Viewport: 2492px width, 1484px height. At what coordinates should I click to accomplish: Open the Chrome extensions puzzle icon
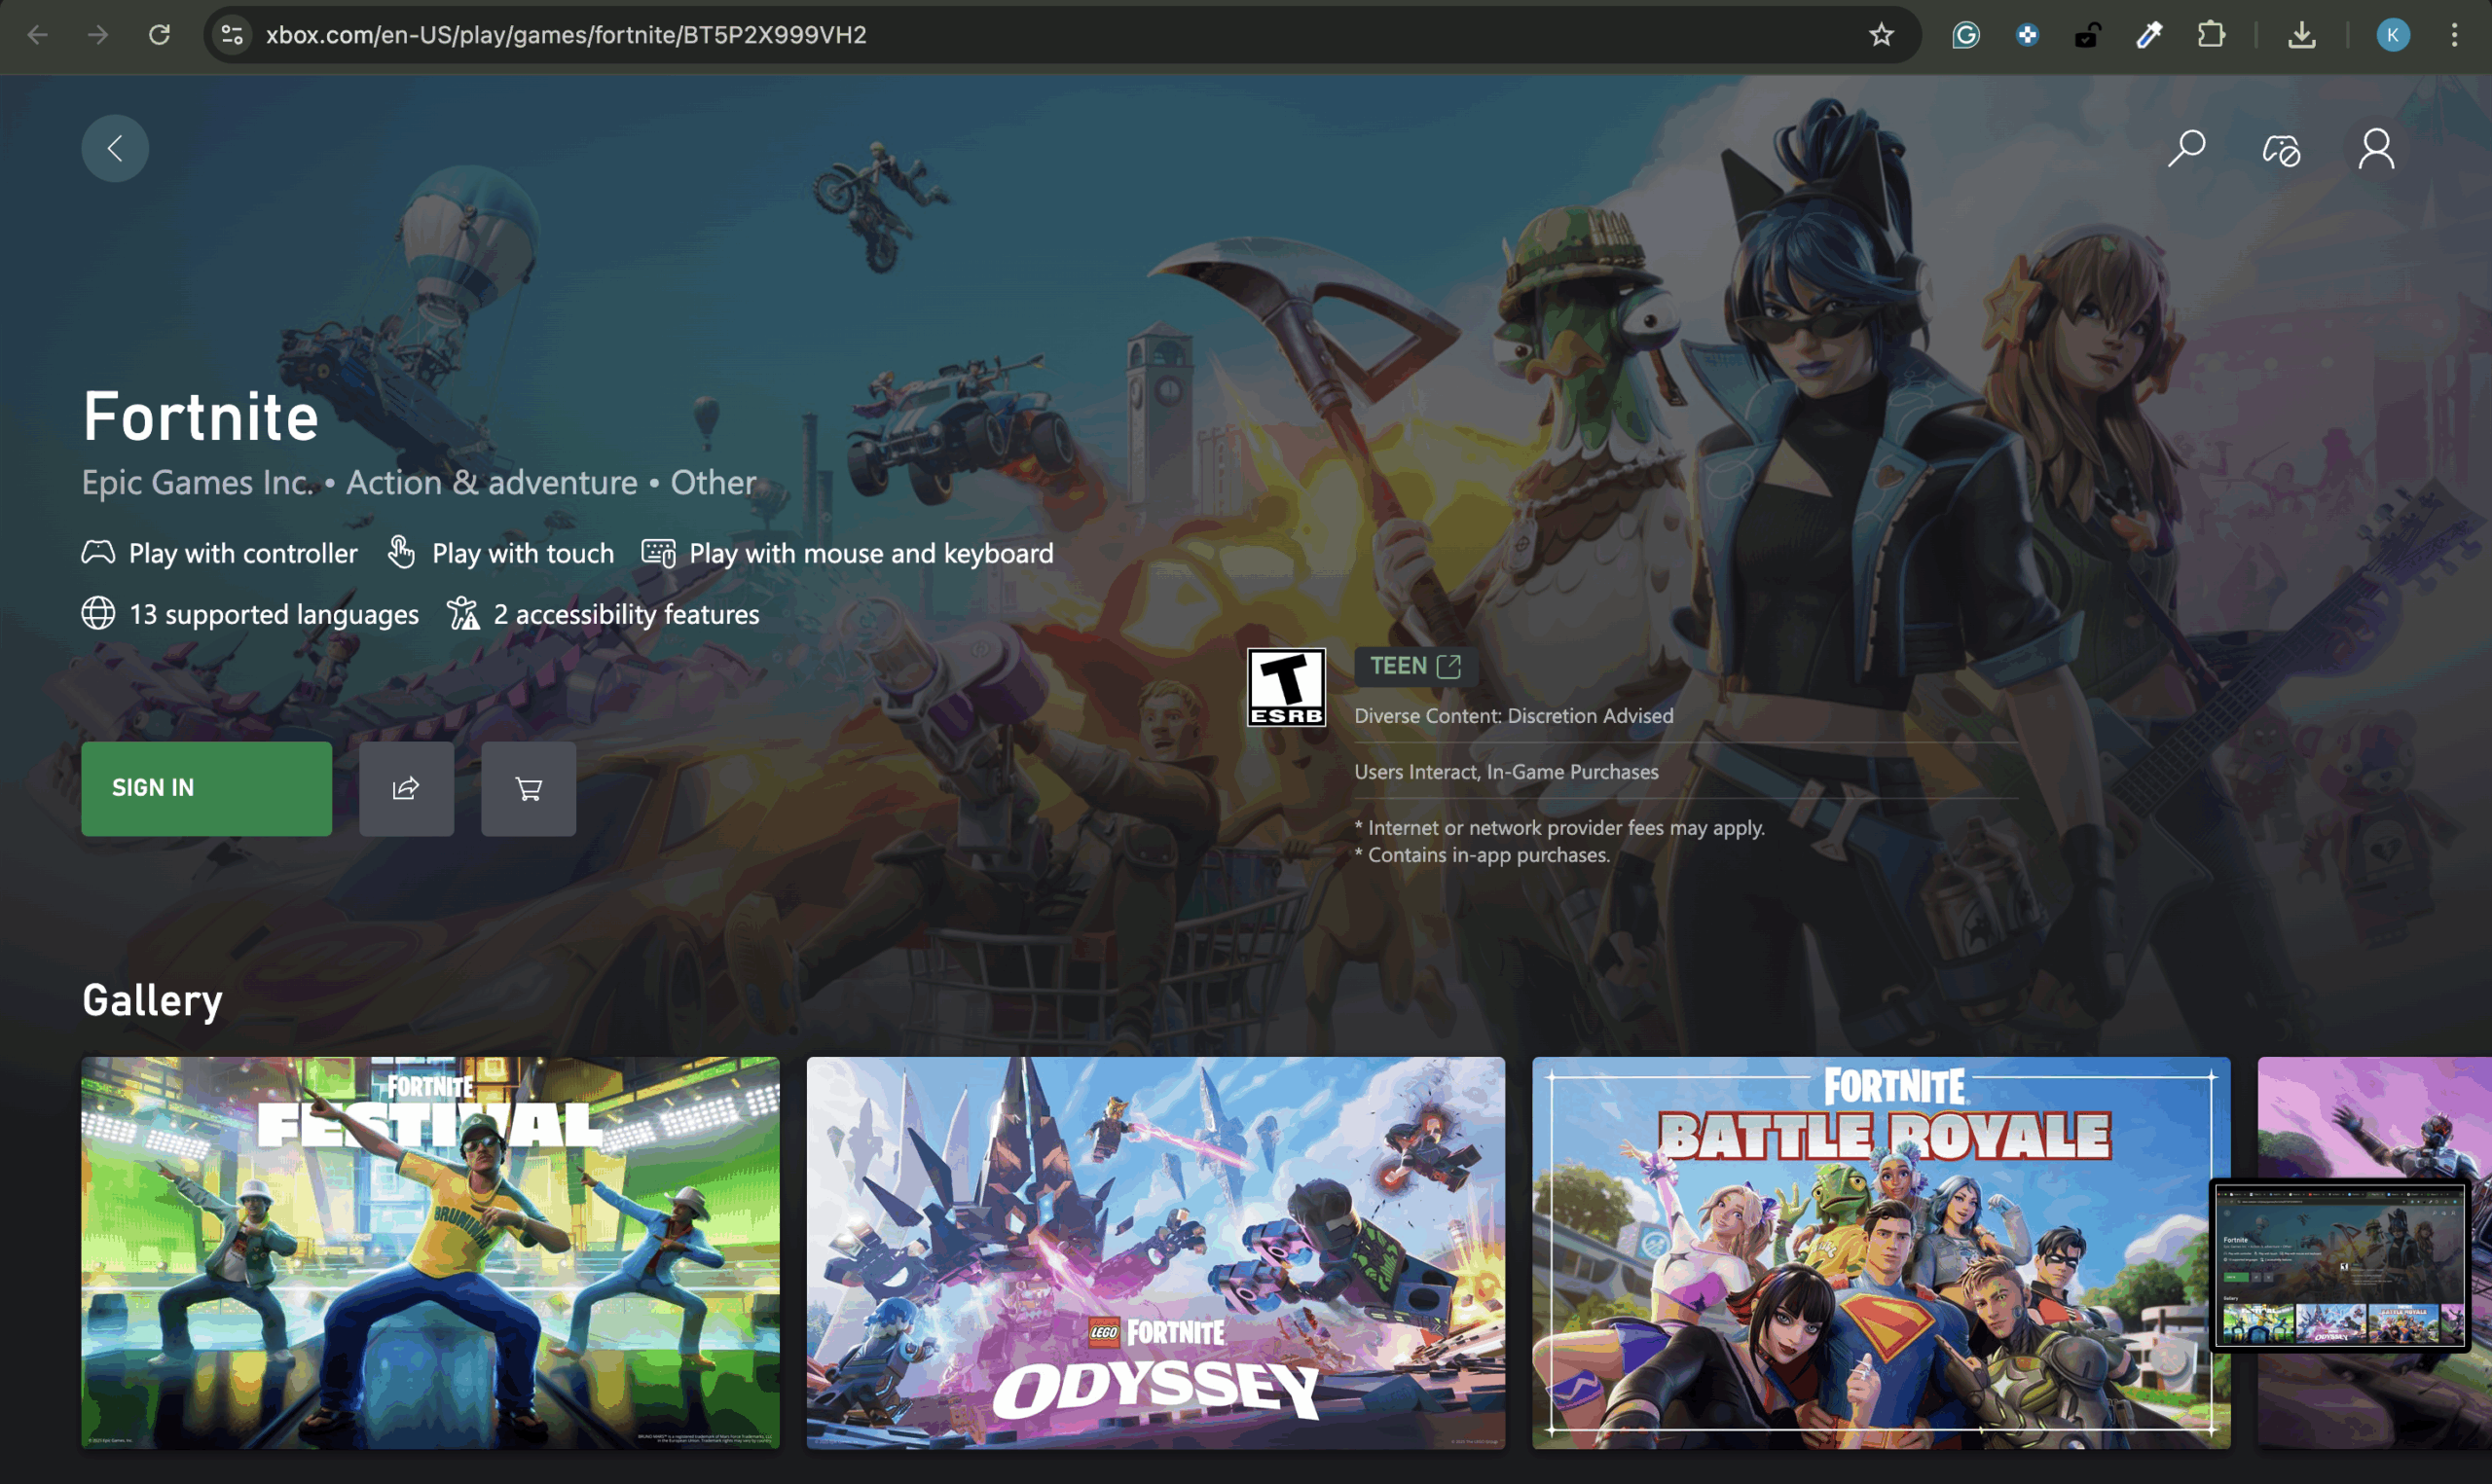tap(2211, 35)
